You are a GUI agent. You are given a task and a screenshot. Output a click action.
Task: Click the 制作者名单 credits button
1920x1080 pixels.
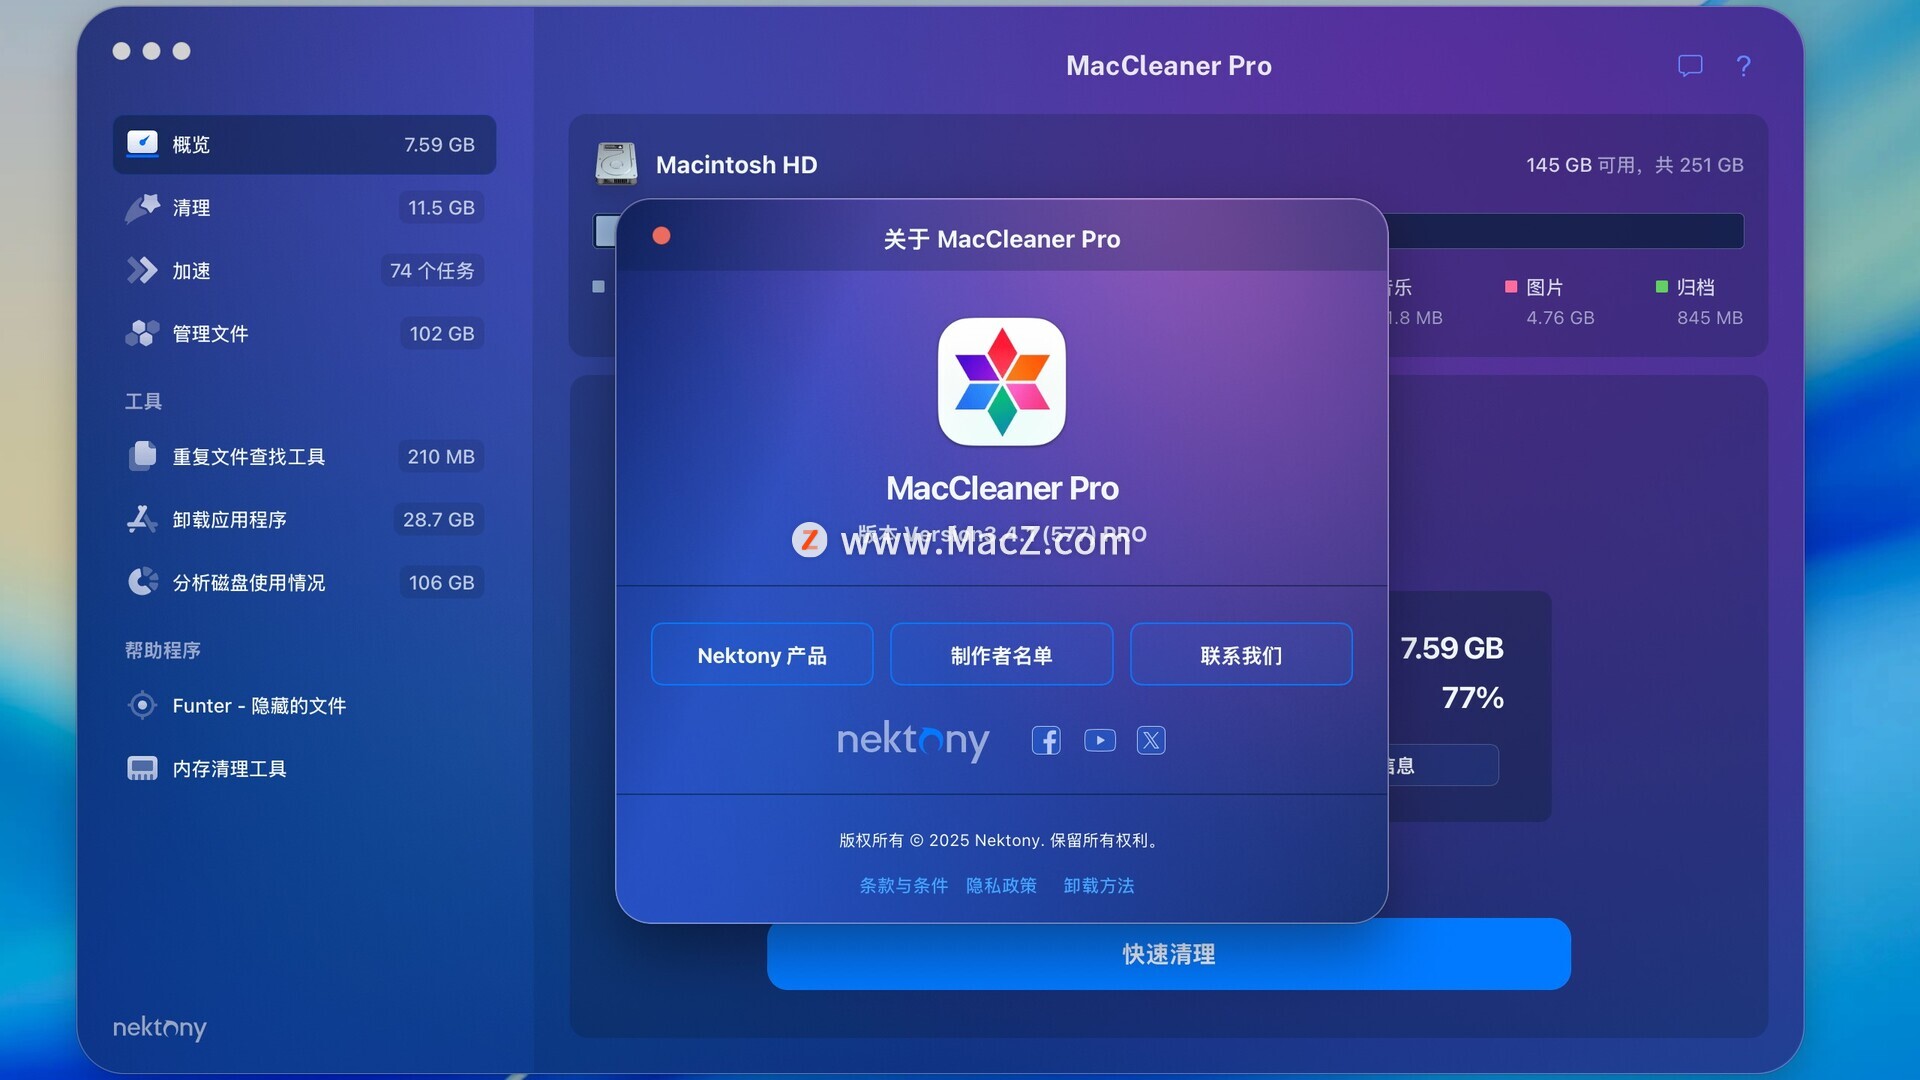(1001, 655)
